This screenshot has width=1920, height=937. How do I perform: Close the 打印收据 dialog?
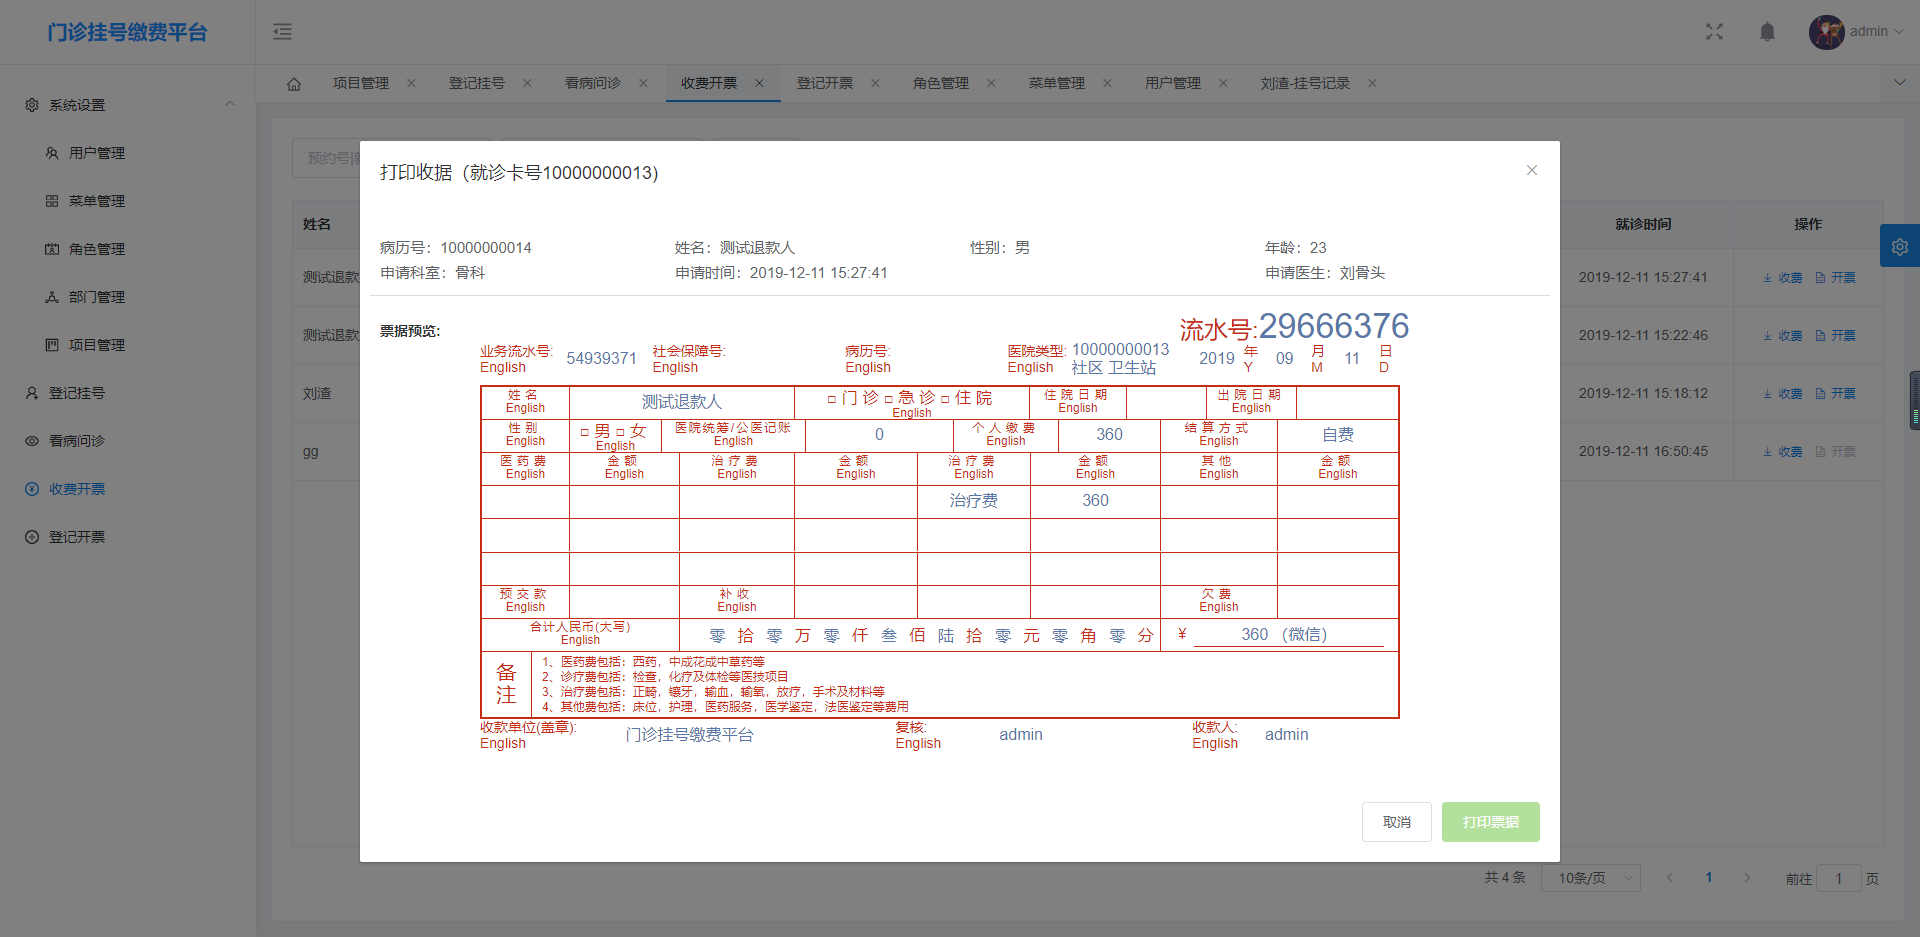click(1532, 170)
